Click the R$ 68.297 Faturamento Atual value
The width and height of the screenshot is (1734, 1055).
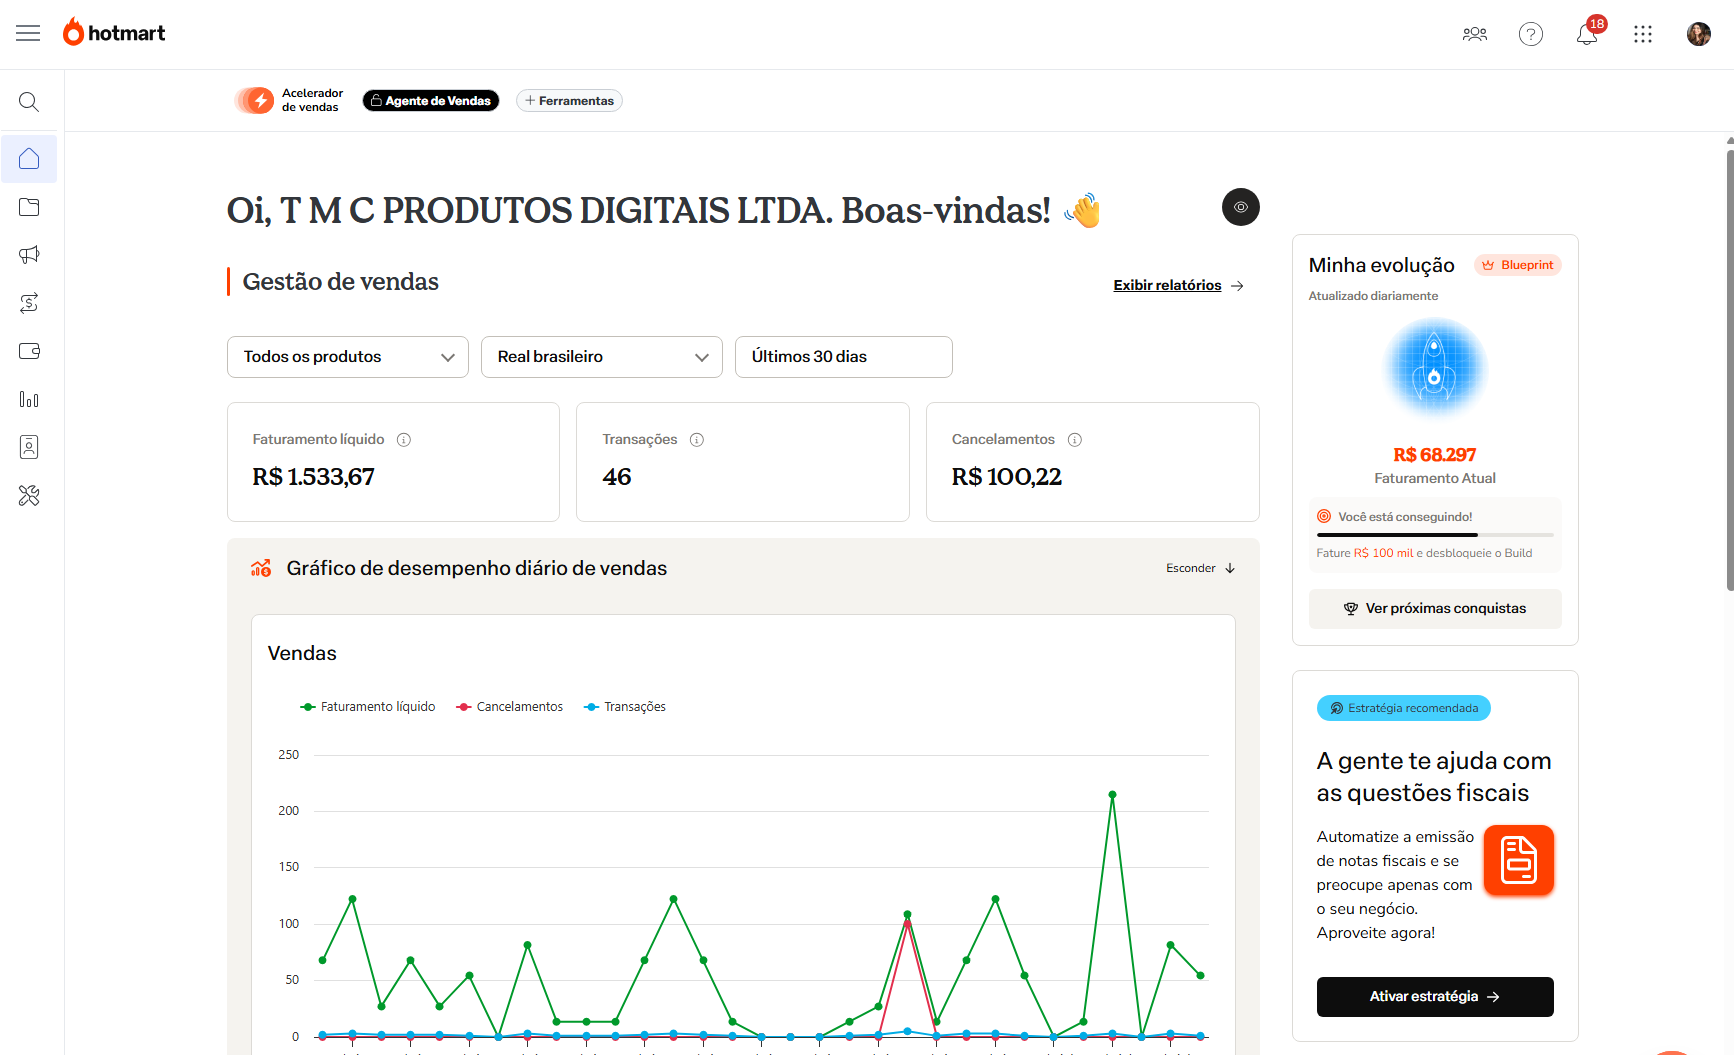(1434, 455)
